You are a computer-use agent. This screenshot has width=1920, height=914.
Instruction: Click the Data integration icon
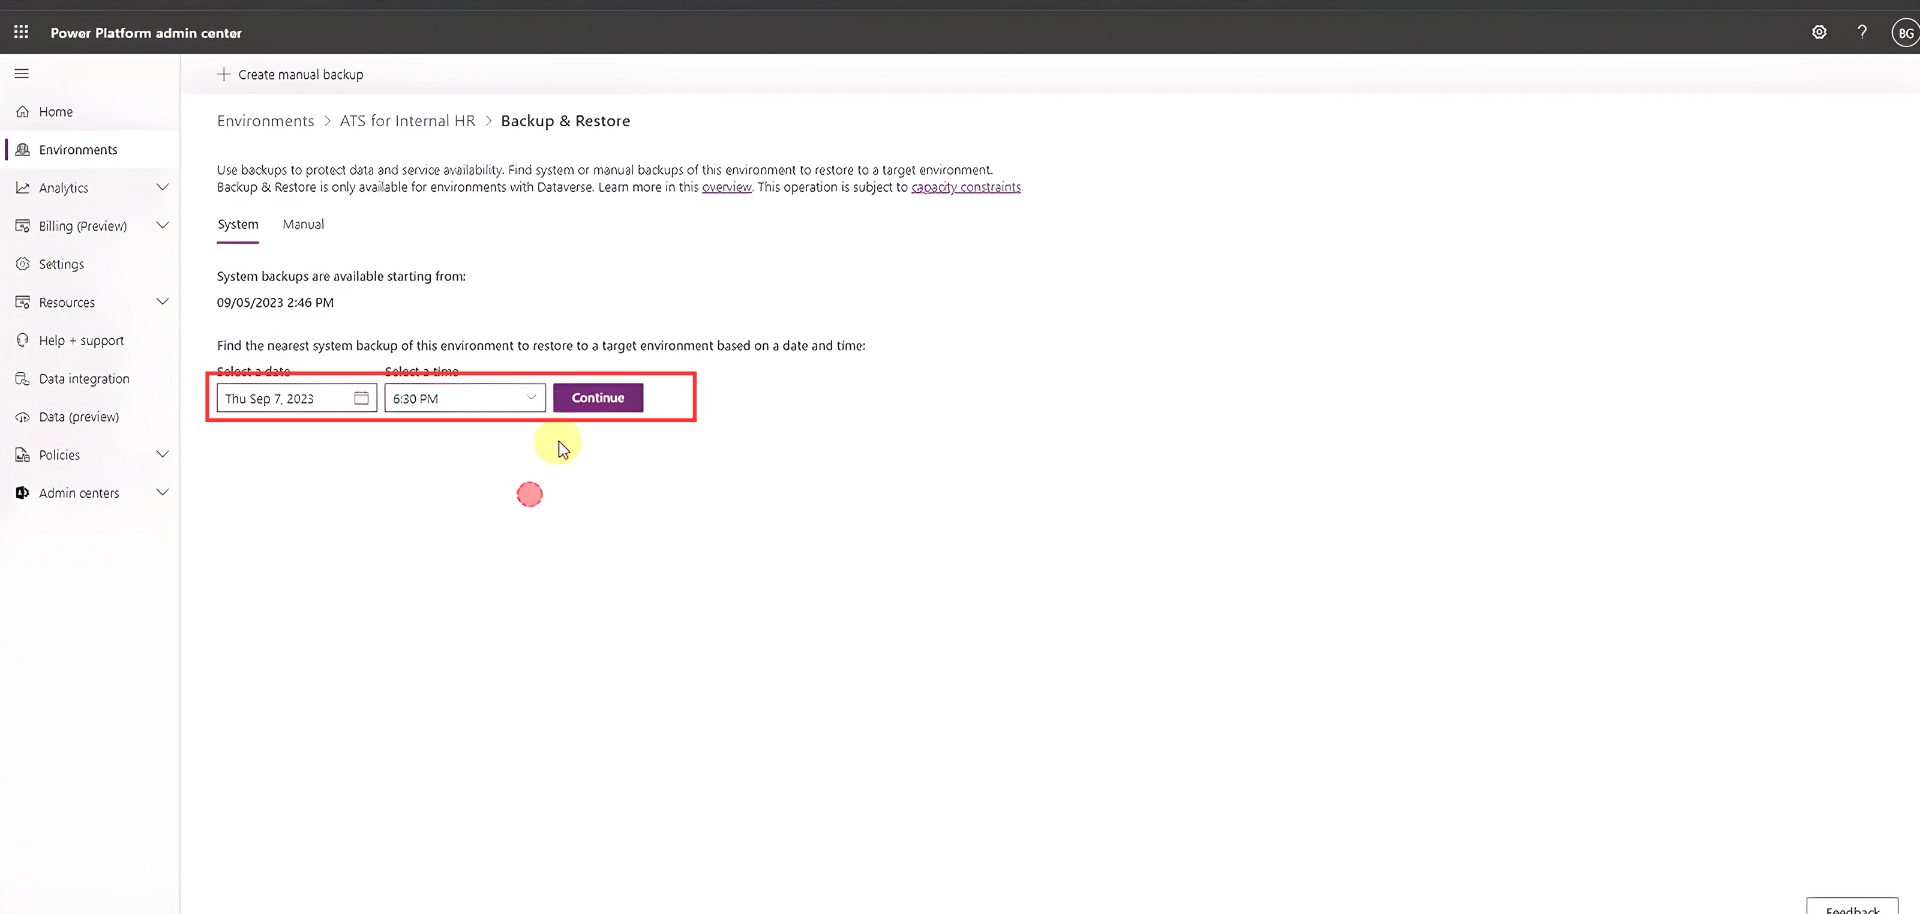(23, 379)
